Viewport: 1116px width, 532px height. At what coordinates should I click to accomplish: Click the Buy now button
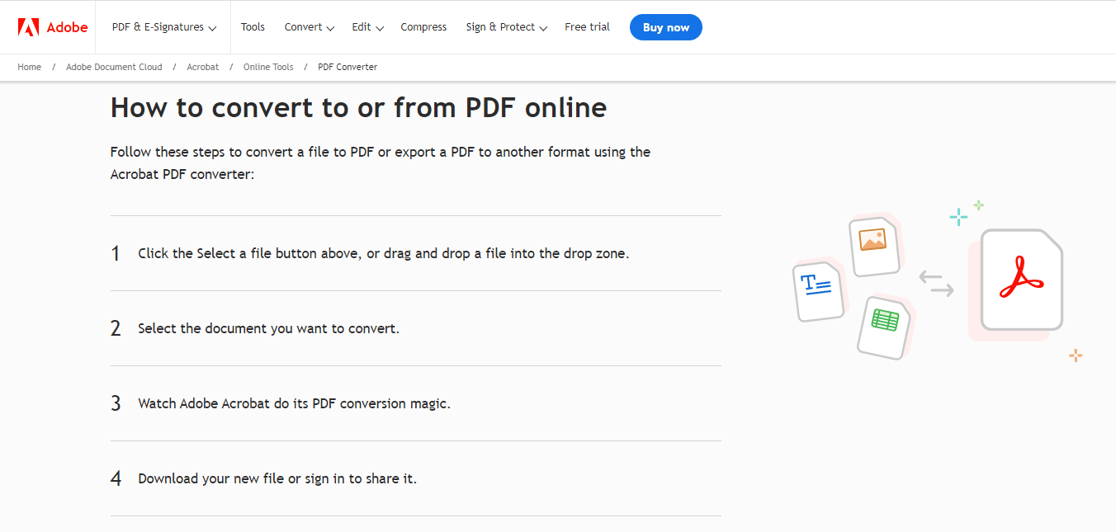pyautogui.click(x=666, y=27)
